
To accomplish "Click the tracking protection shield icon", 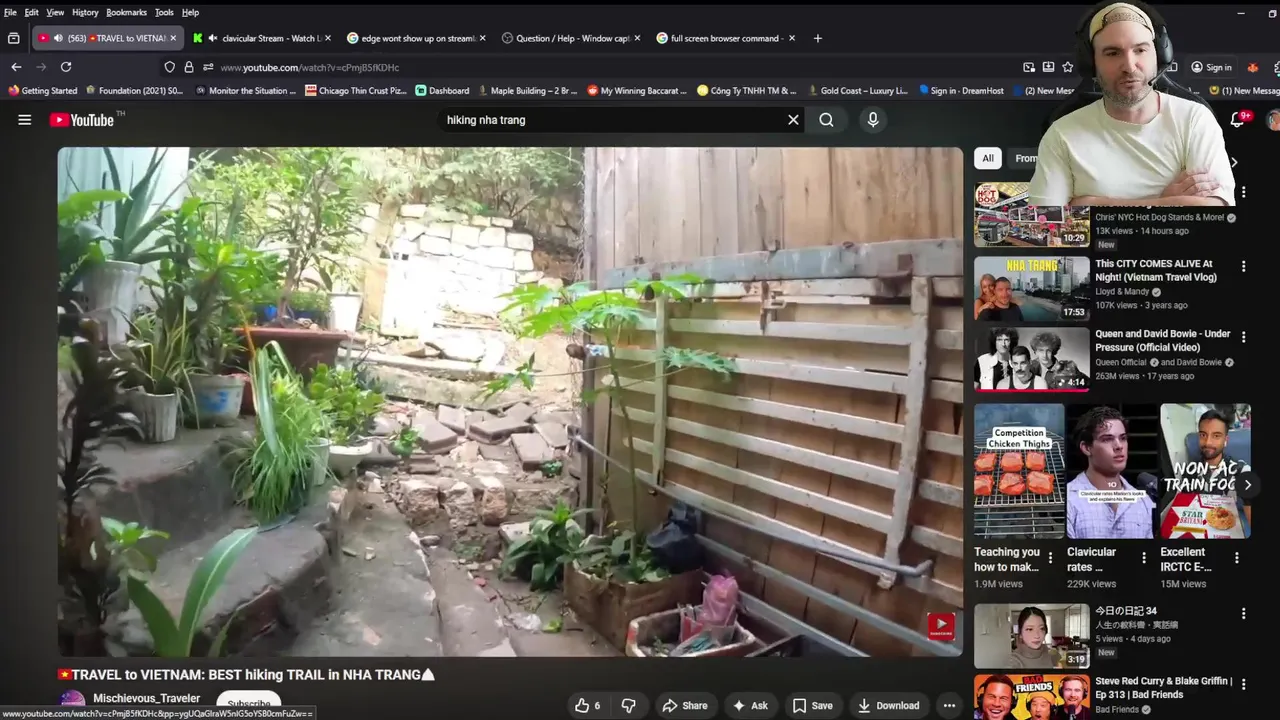I will (169, 67).
